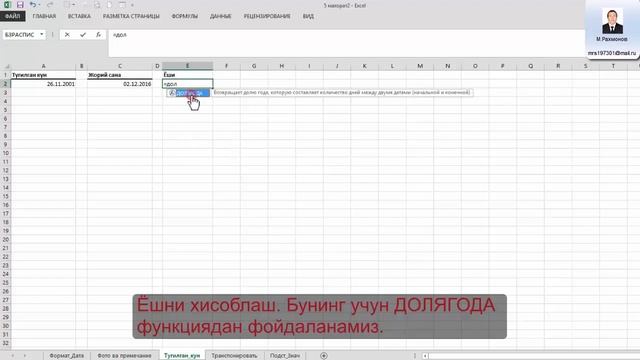This screenshot has height=360, width=640.
Task: Select column M header
Action: (420, 66)
